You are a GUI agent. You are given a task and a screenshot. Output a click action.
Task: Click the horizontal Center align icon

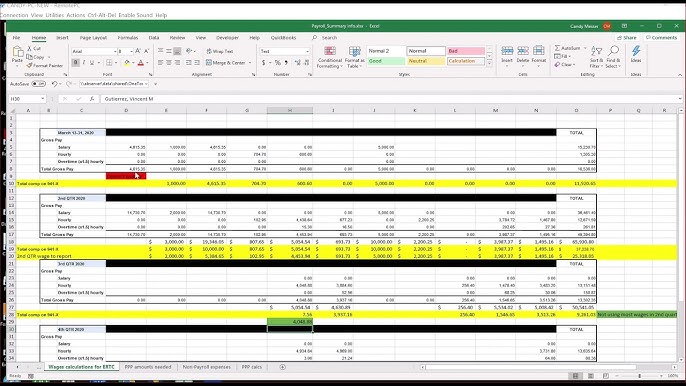point(169,63)
